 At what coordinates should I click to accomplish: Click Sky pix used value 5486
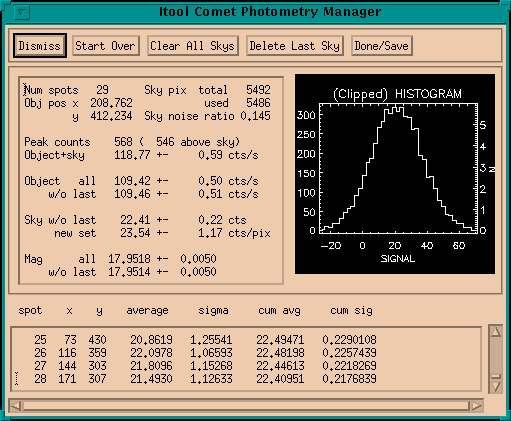[x=258, y=103]
